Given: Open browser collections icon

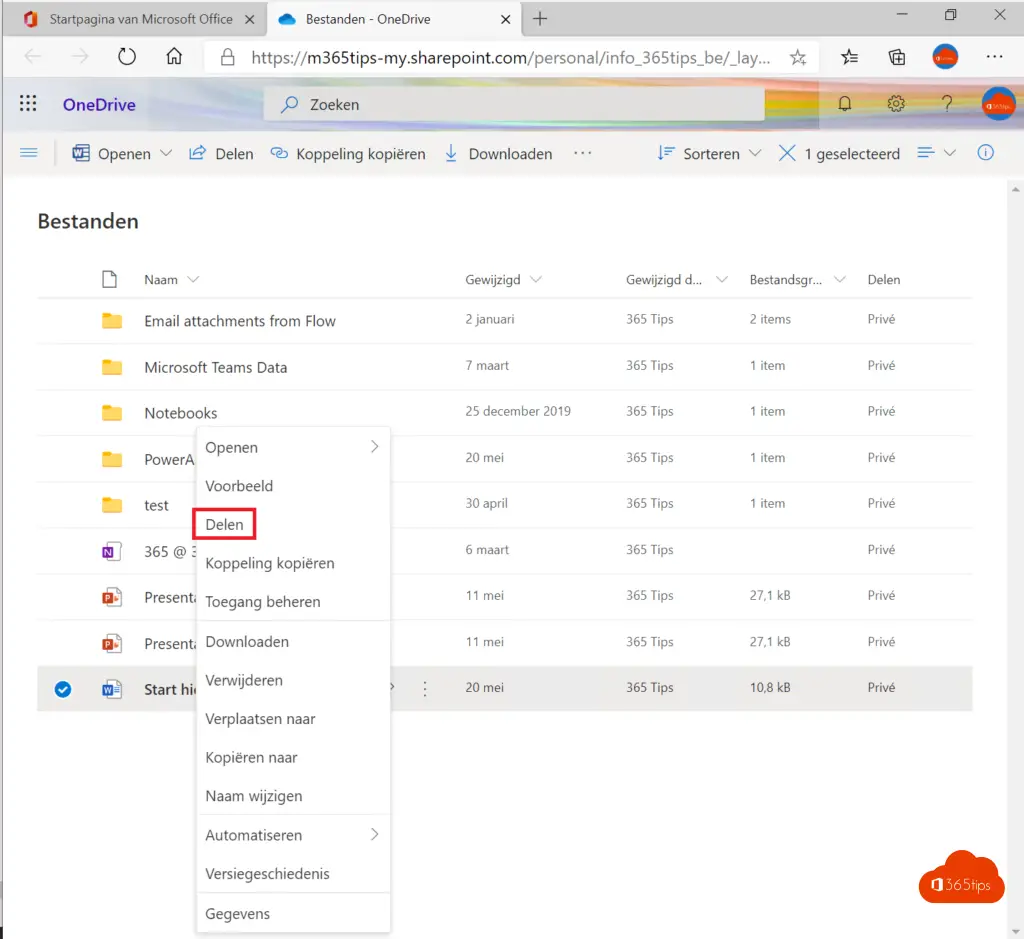Looking at the screenshot, I should pos(897,57).
